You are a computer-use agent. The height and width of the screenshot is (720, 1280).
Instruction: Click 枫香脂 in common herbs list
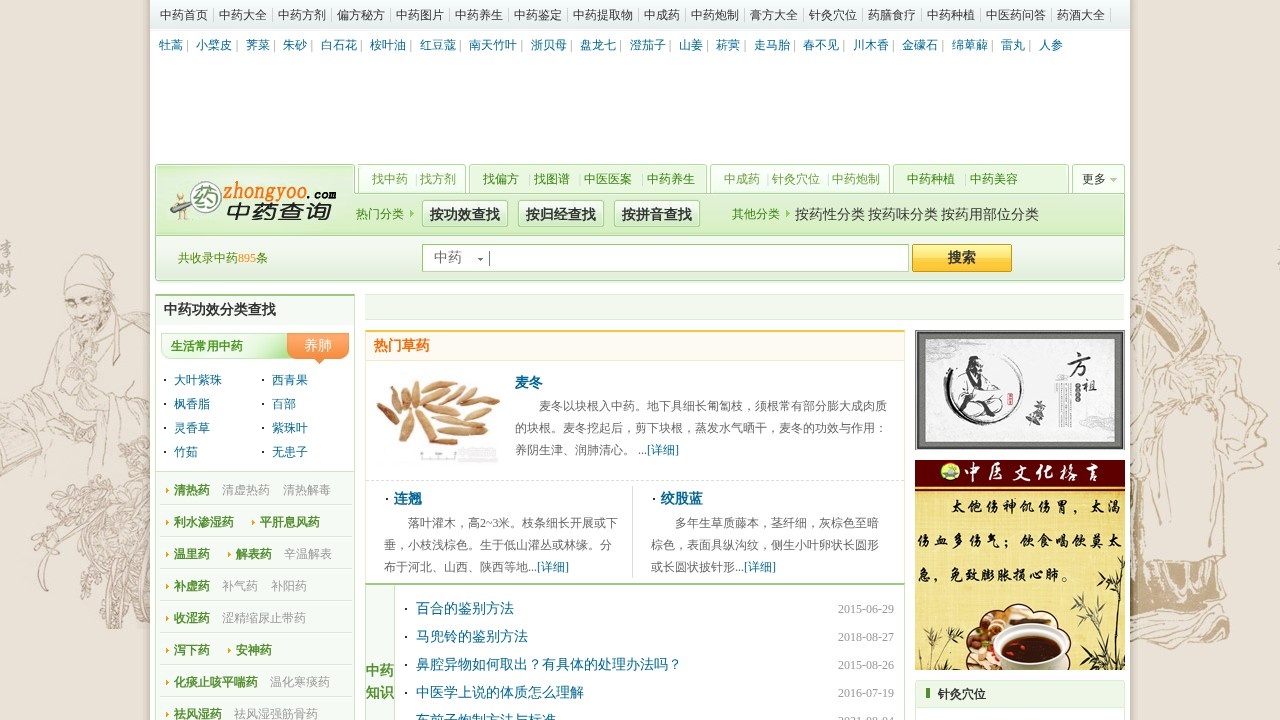coord(192,404)
